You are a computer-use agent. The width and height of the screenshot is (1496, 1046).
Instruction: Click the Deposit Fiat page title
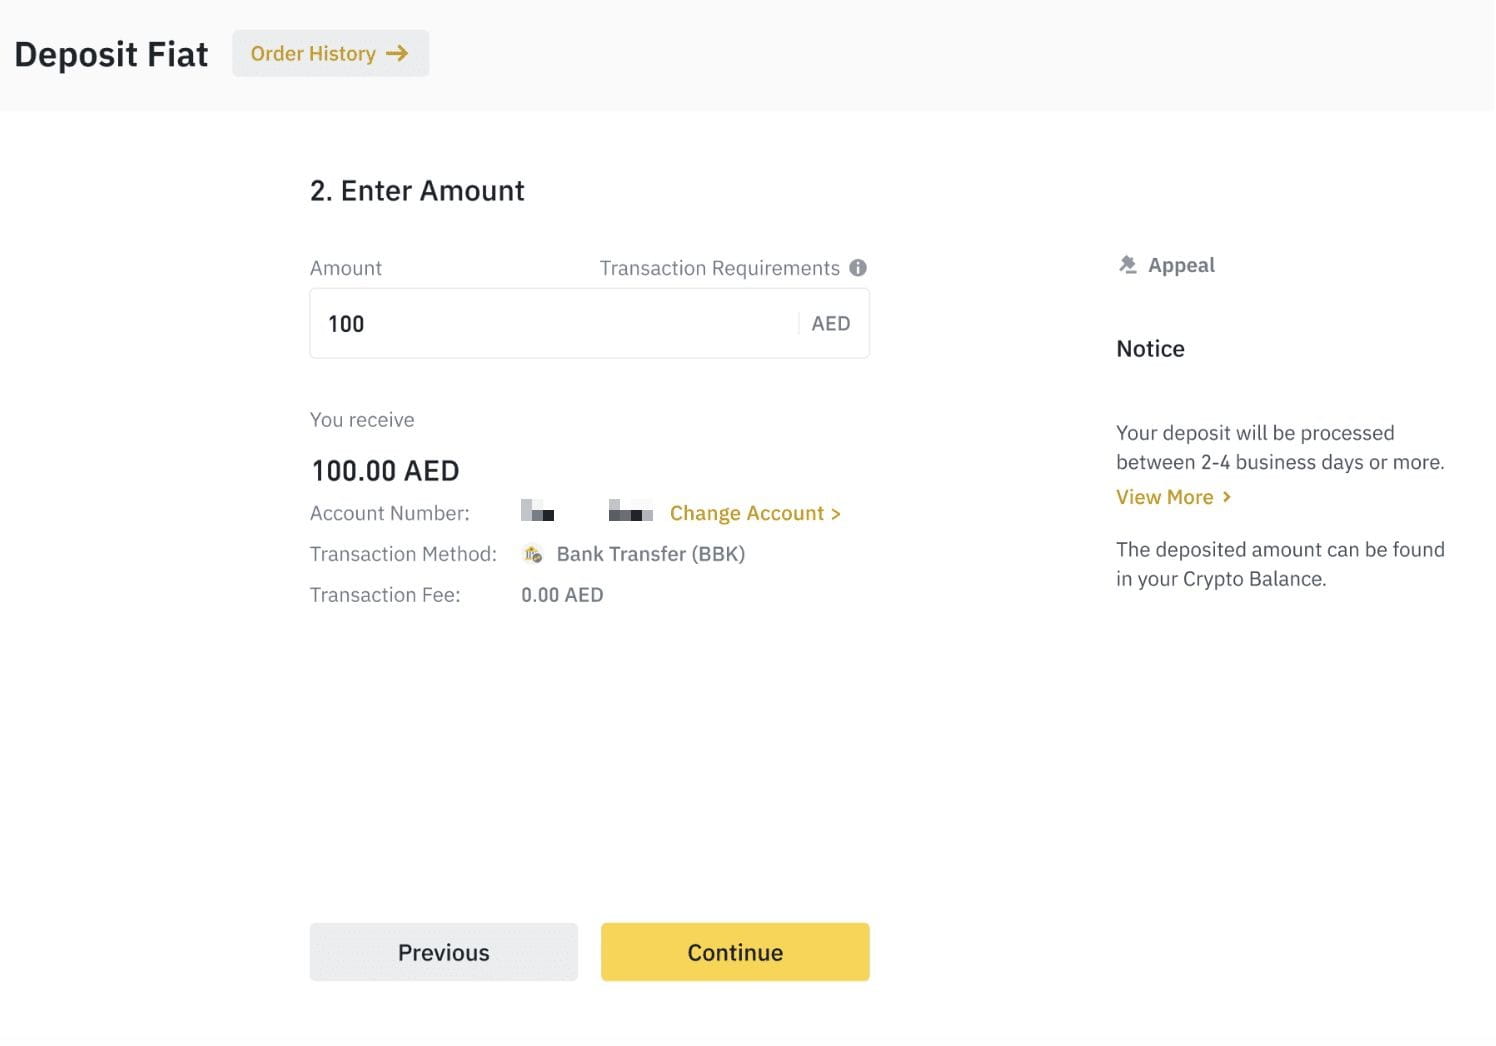click(x=111, y=54)
